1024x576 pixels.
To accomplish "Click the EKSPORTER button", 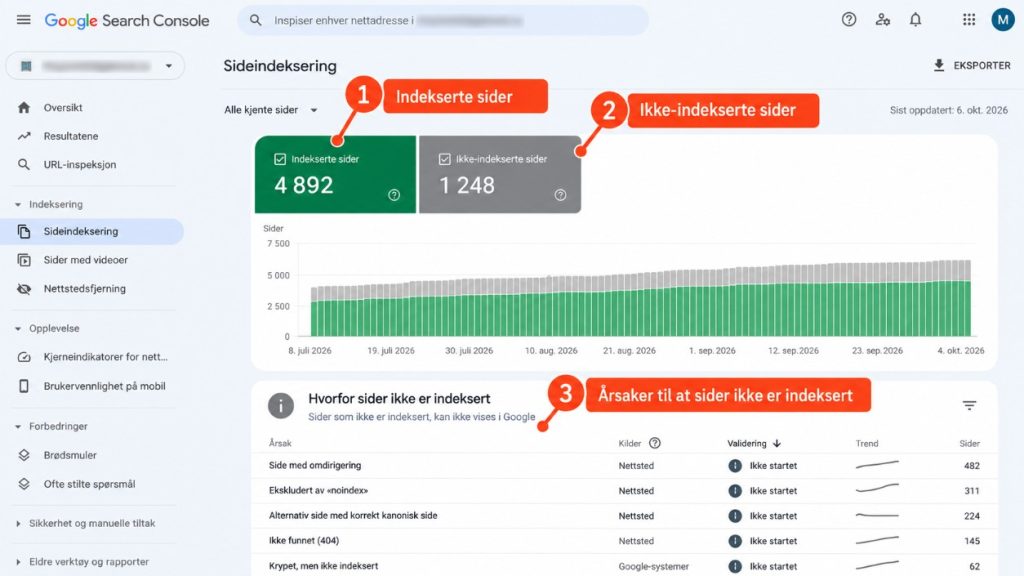I will pos(972,65).
